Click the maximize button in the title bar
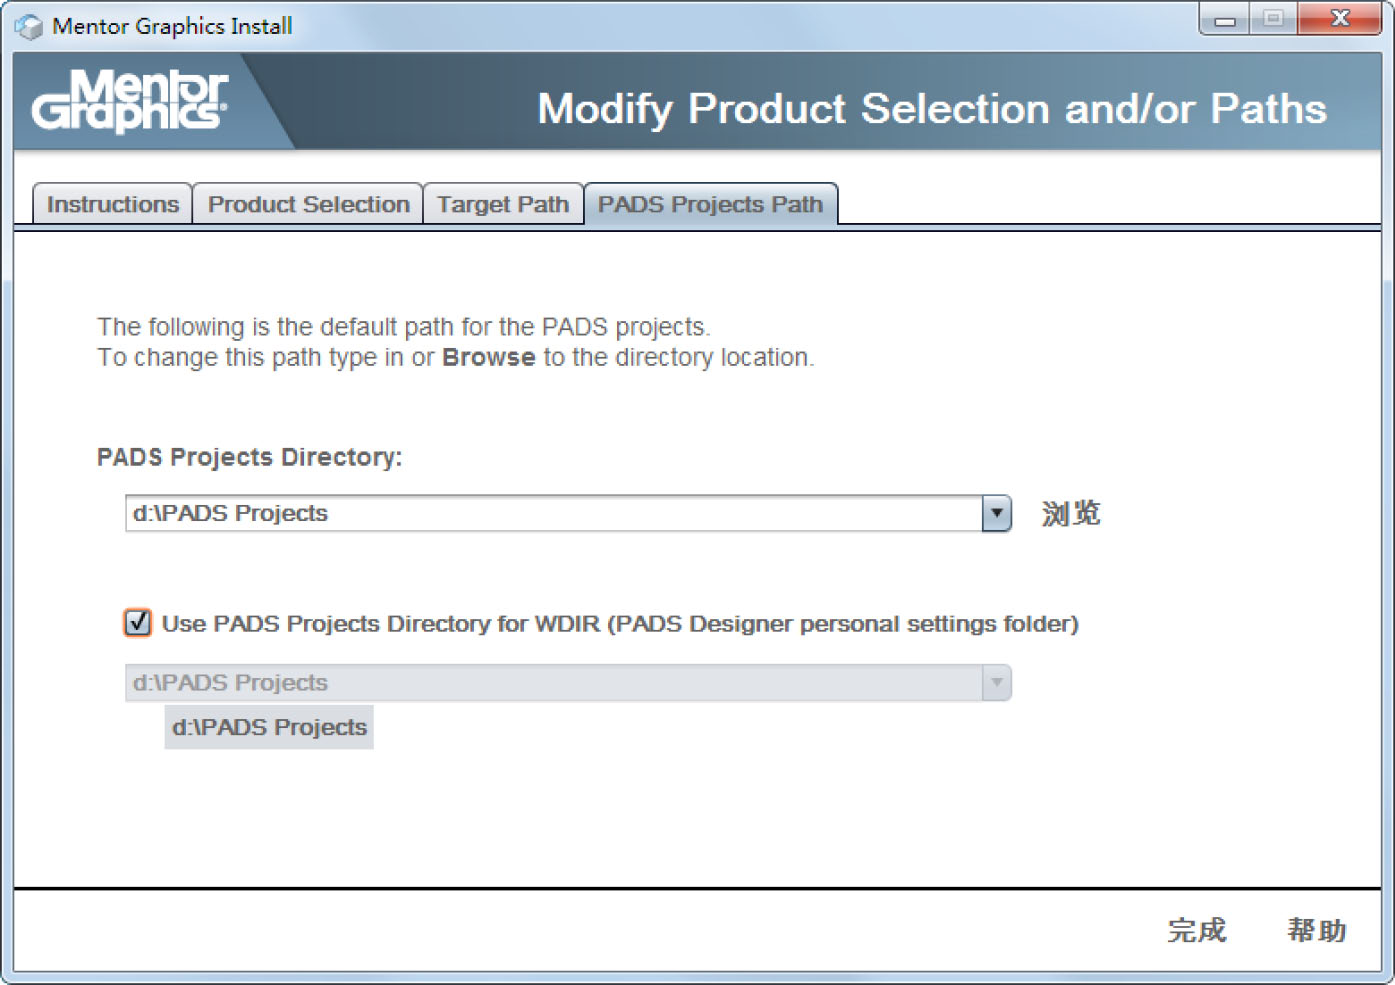This screenshot has width=1395, height=985. point(1273,19)
